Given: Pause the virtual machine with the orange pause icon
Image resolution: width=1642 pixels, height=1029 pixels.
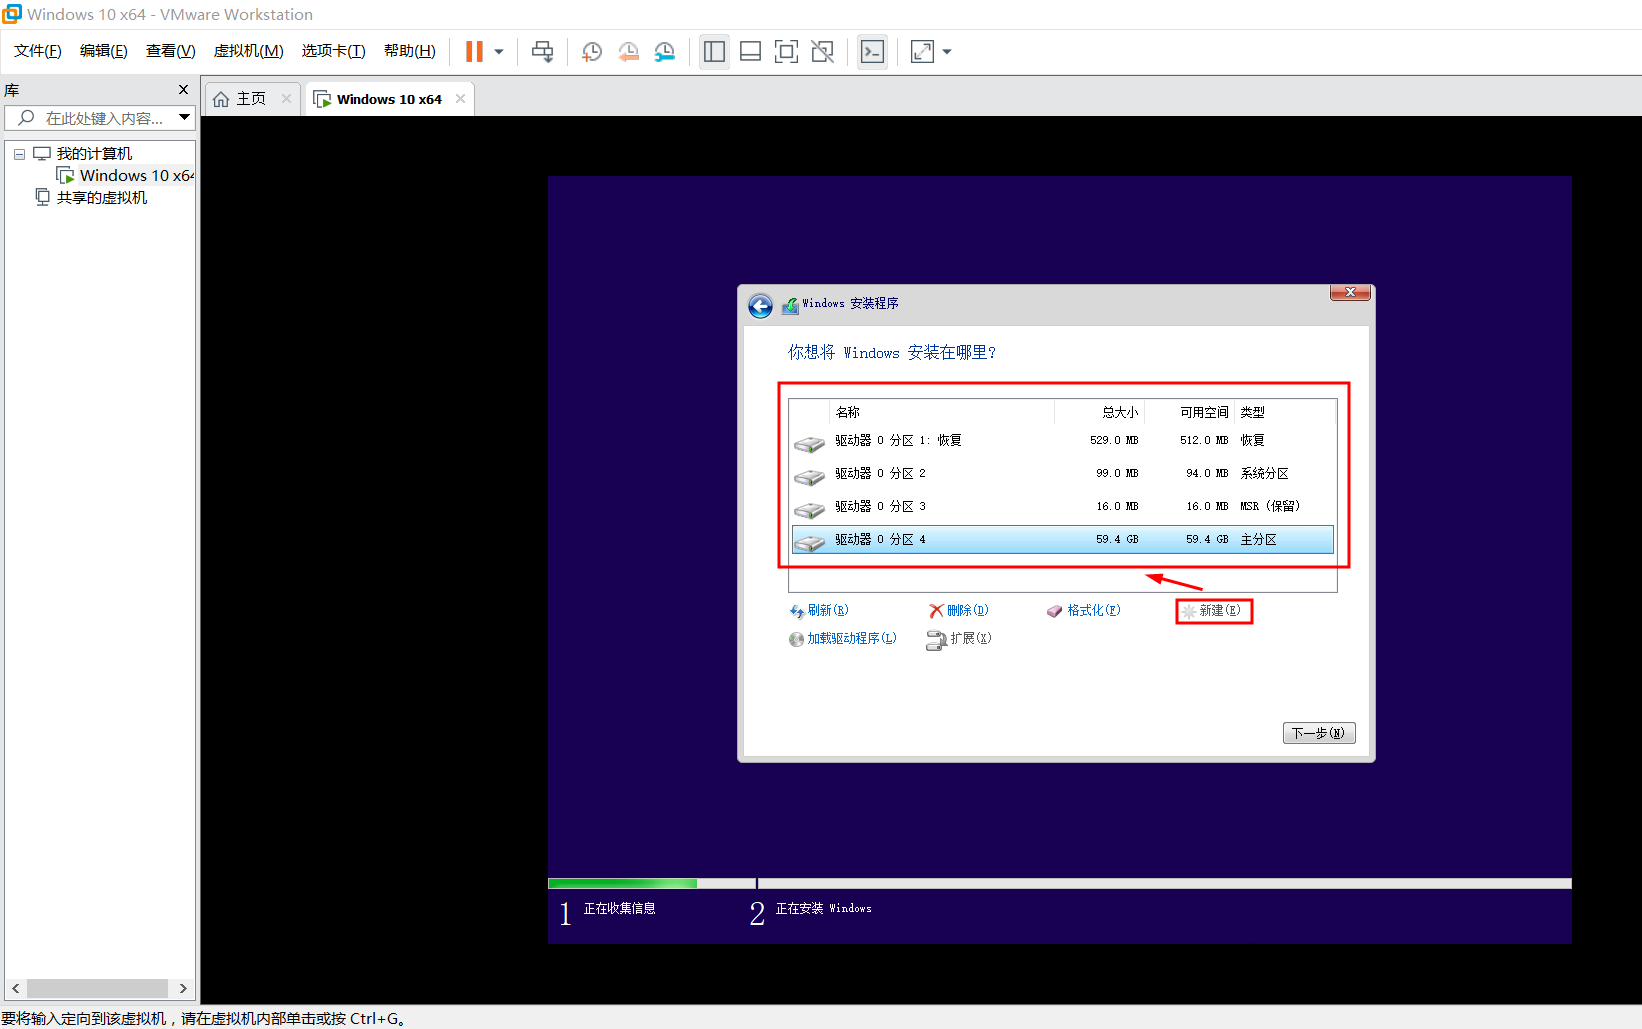Looking at the screenshot, I should 474,51.
